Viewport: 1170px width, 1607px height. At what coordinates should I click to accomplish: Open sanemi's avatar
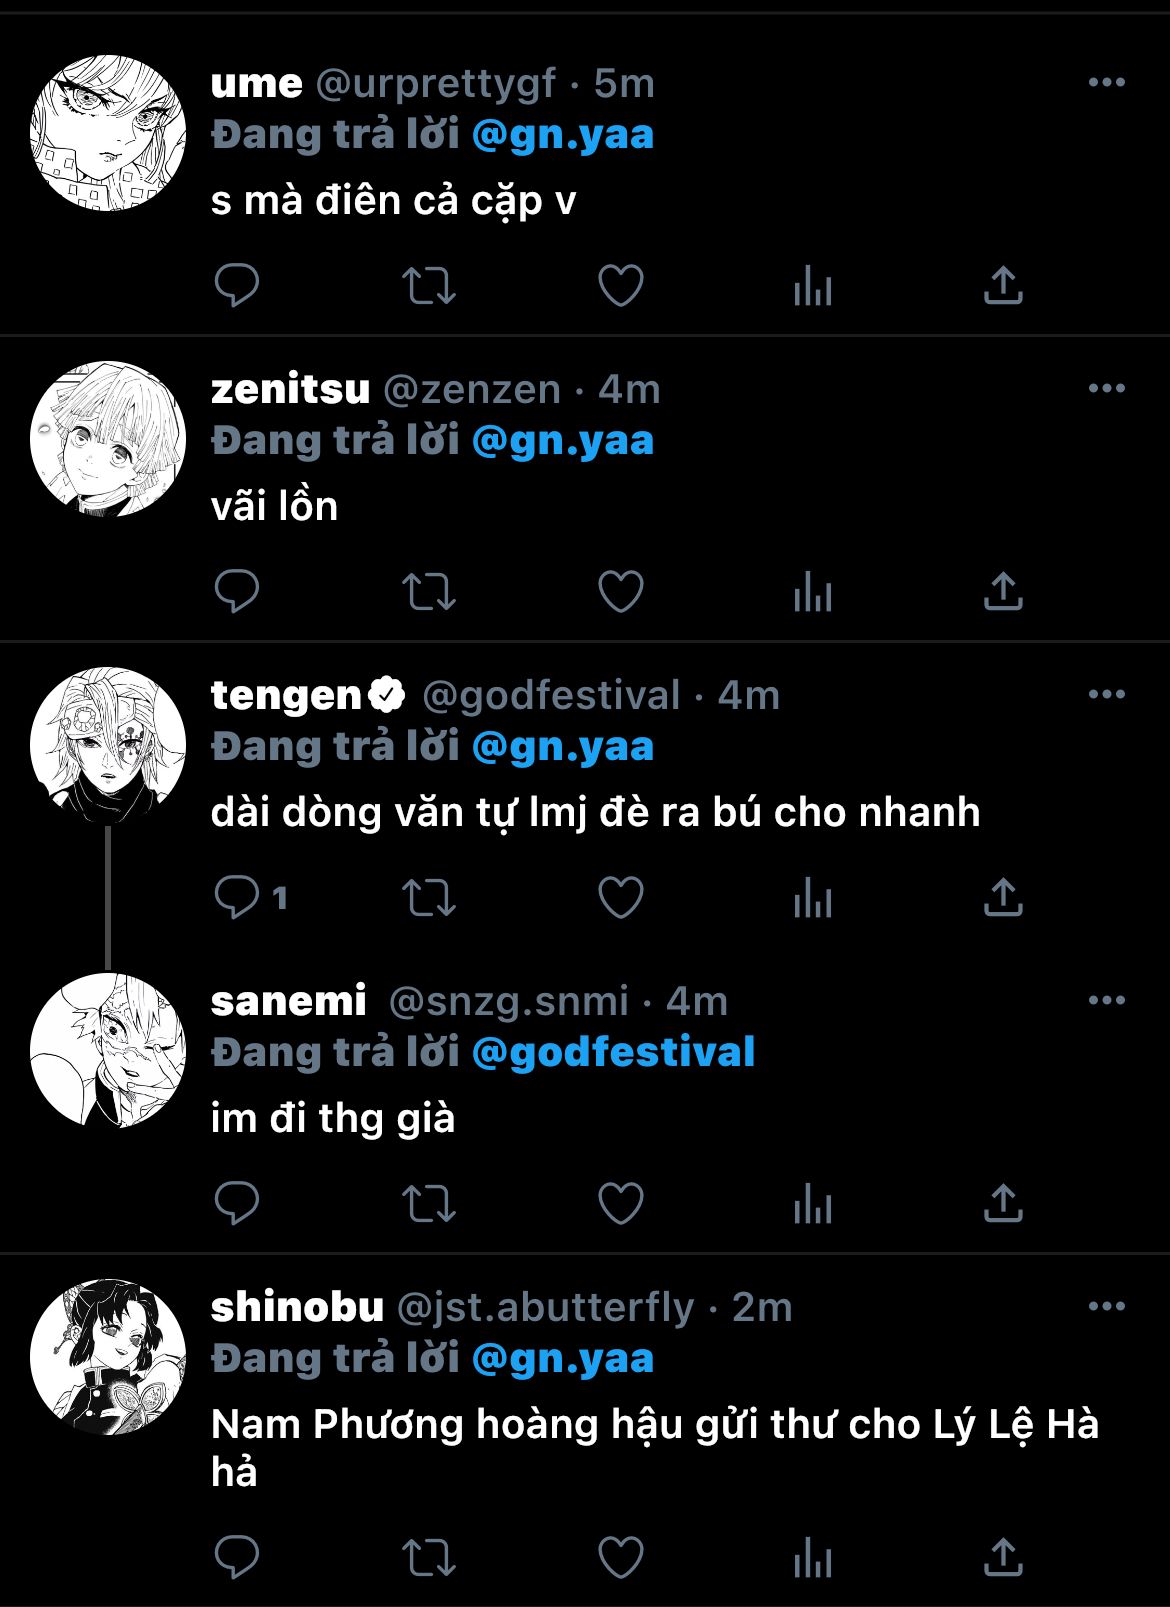[108, 1051]
